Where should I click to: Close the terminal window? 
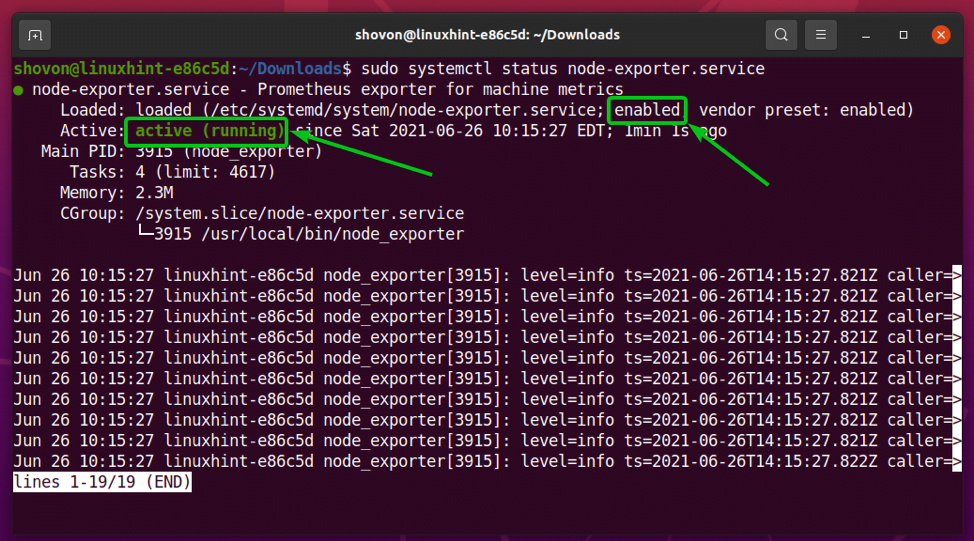(941, 35)
